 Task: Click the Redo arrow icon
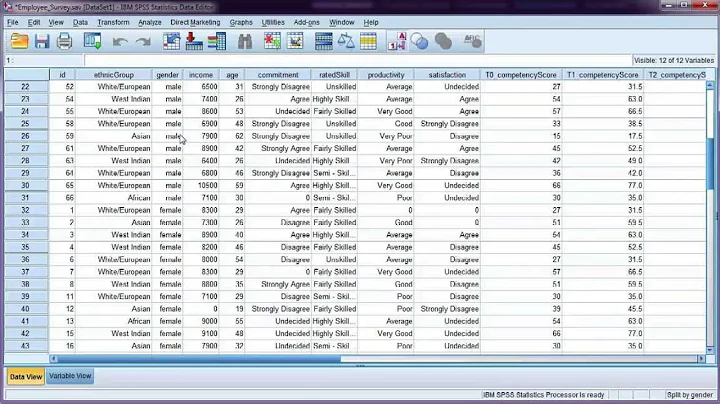pyautogui.click(x=143, y=42)
